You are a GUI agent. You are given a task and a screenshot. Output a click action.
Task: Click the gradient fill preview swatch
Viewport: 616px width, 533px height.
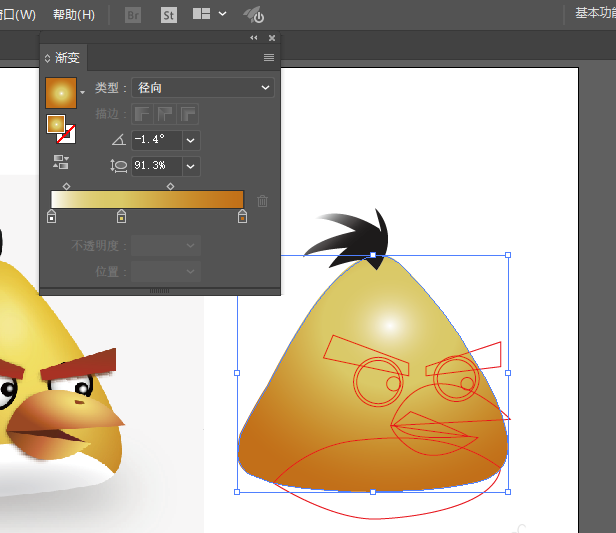61,93
